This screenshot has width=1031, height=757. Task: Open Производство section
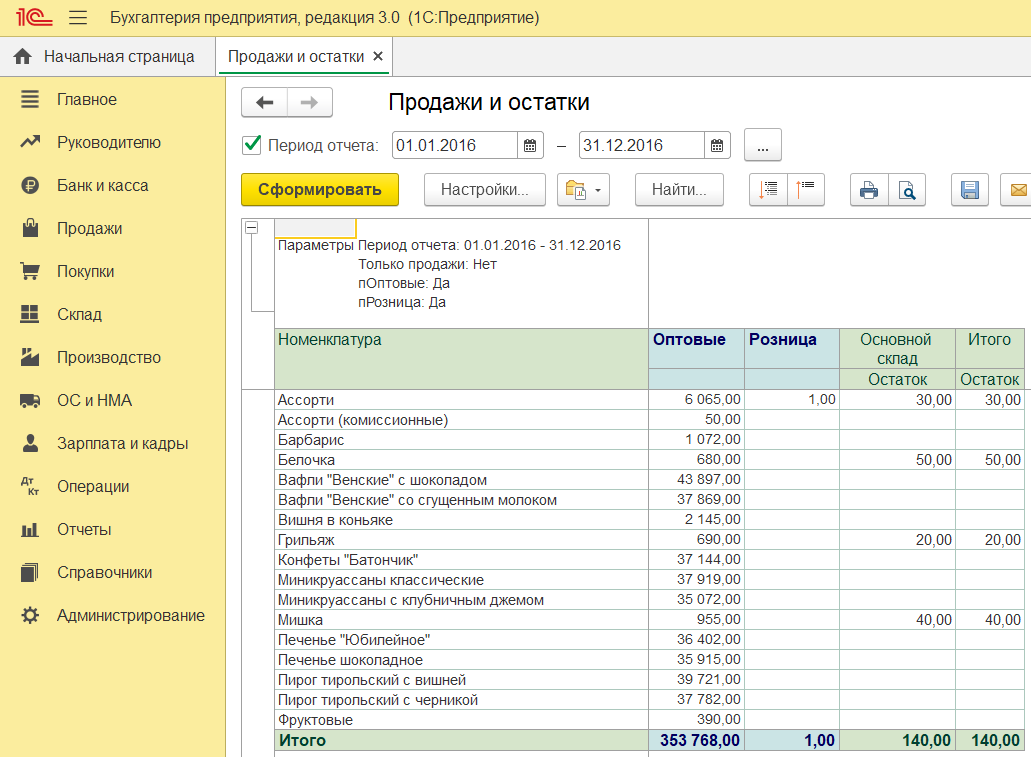[109, 357]
